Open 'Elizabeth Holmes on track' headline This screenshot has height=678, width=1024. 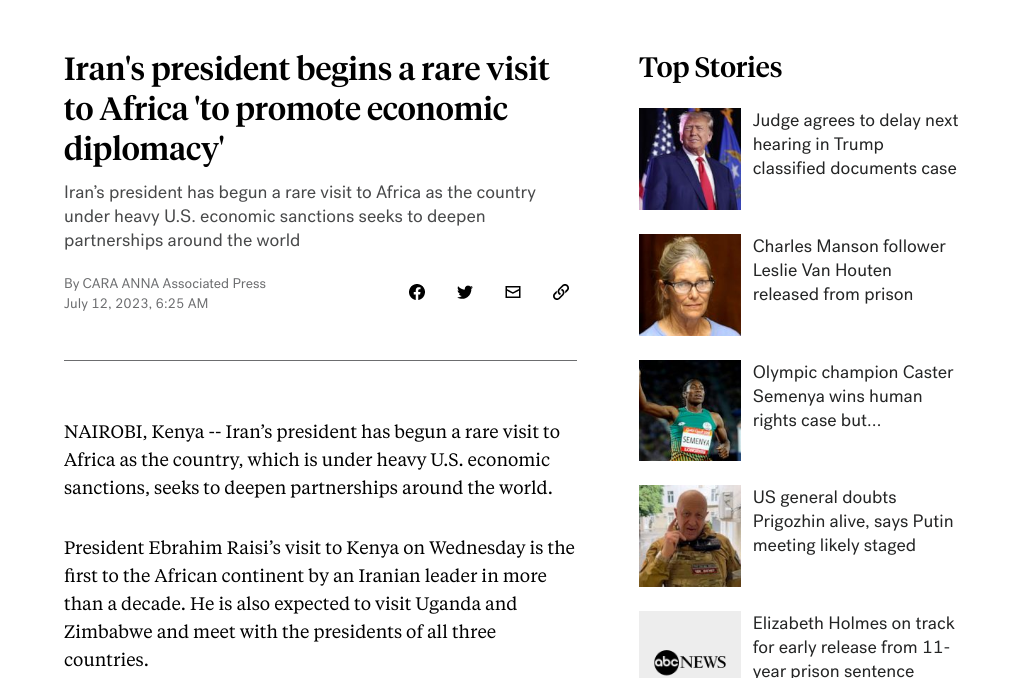853,646
